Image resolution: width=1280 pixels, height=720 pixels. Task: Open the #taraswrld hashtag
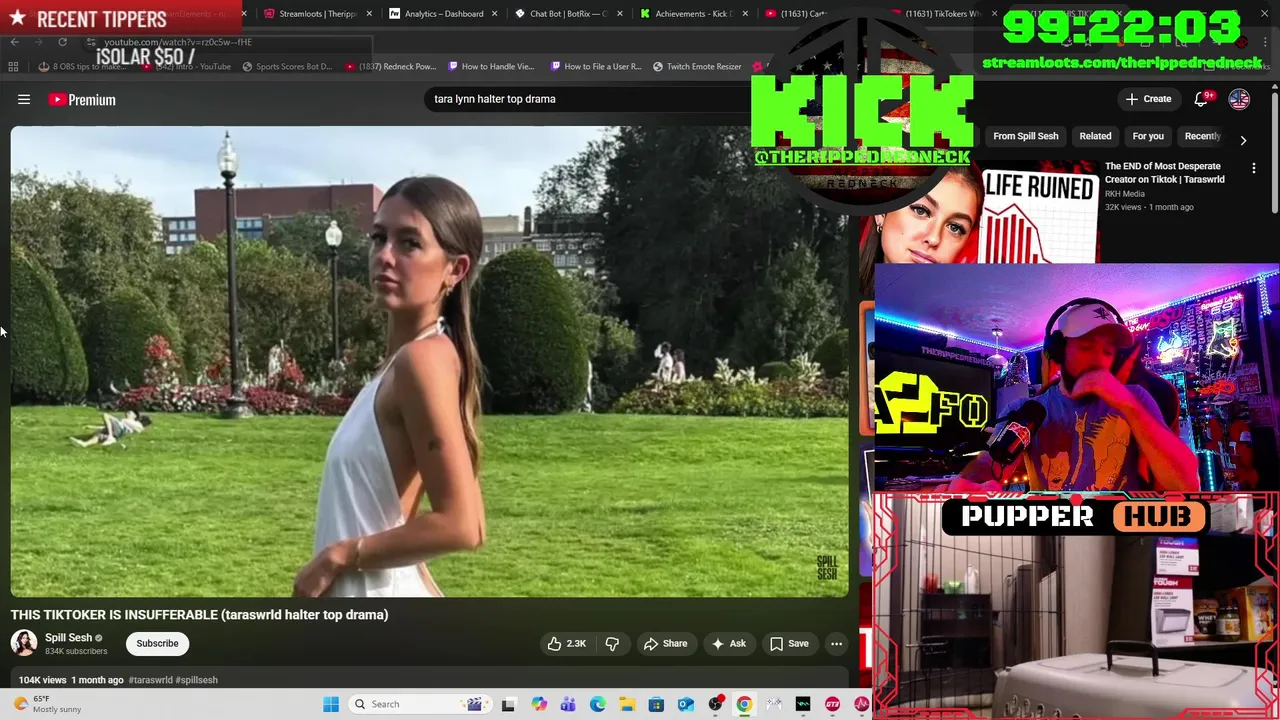pos(150,680)
